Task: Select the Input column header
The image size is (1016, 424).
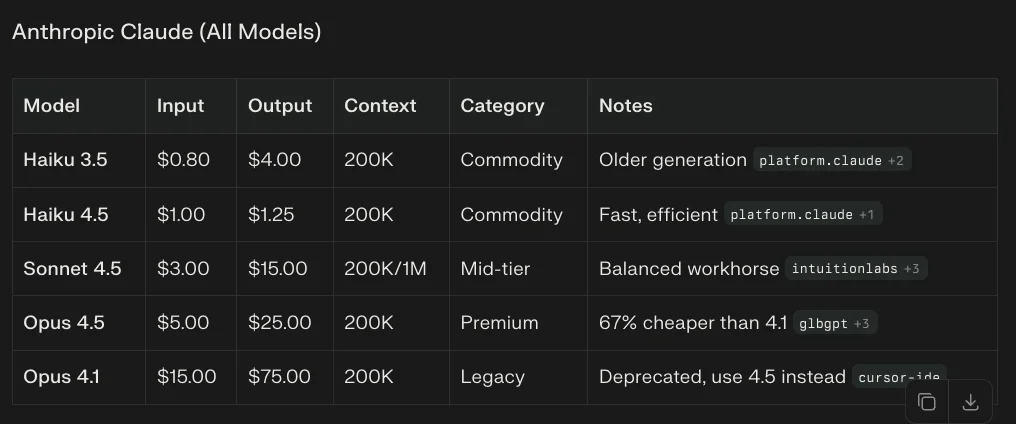Action: tap(180, 106)
